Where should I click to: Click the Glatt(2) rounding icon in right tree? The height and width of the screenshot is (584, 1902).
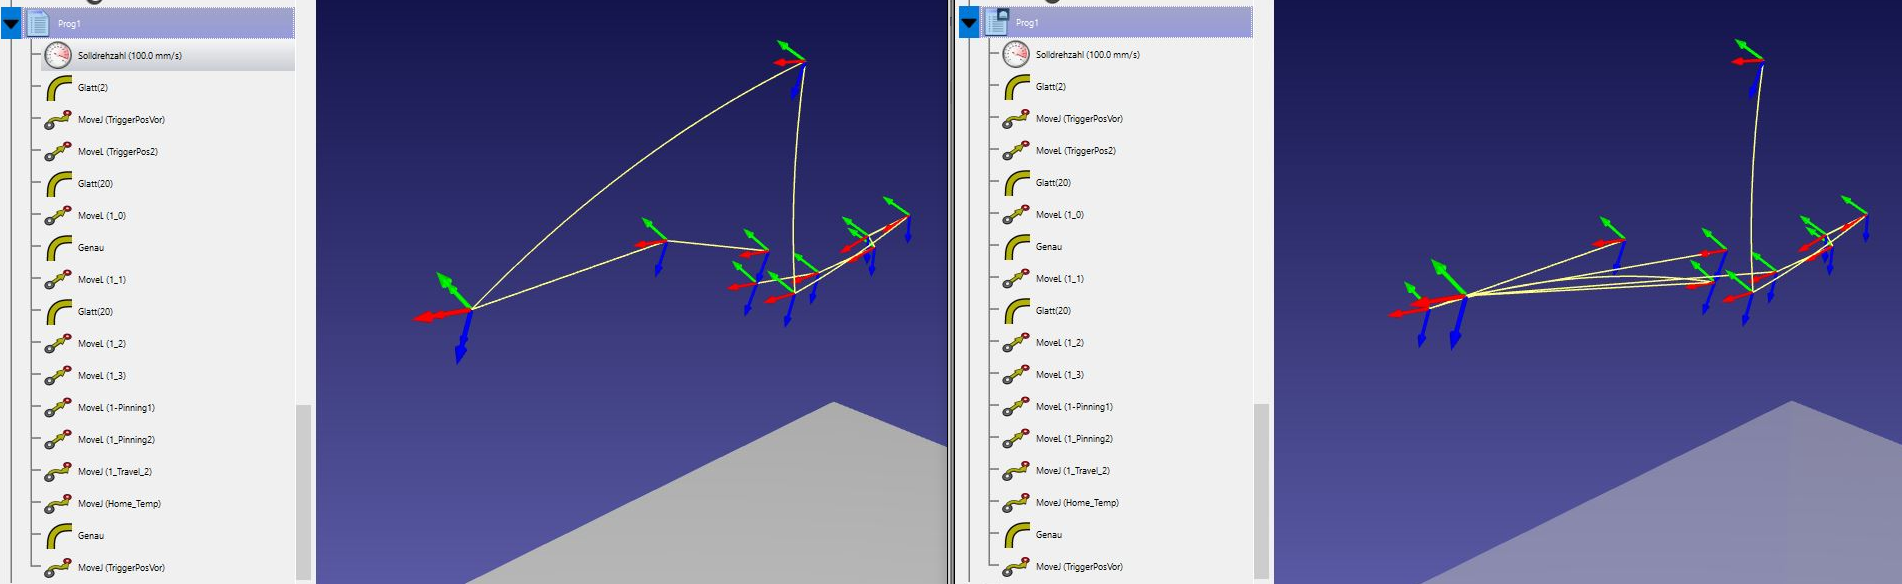(1016, 87)
